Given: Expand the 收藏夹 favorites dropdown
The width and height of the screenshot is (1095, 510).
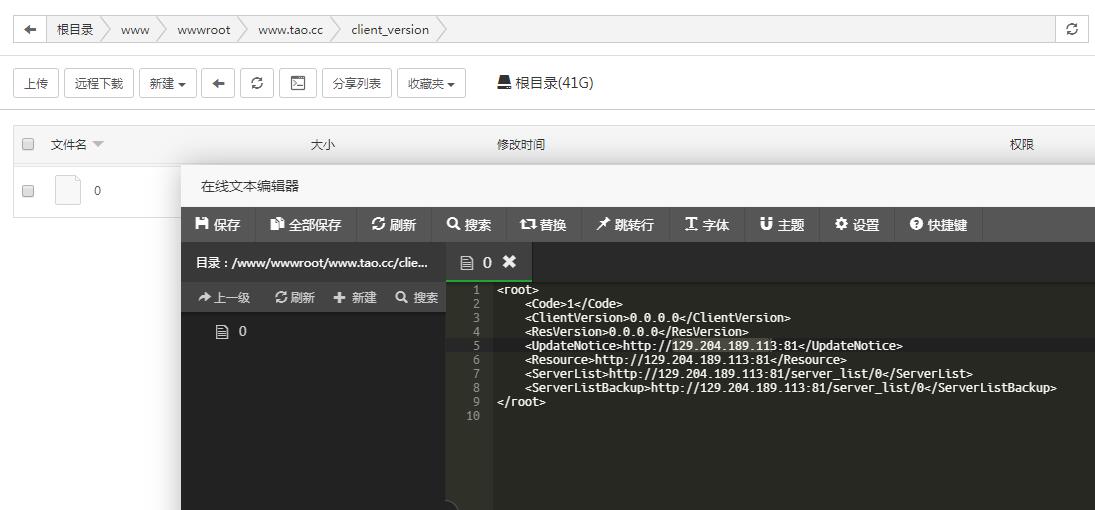Looking at the screenshot, I should 431,83.
